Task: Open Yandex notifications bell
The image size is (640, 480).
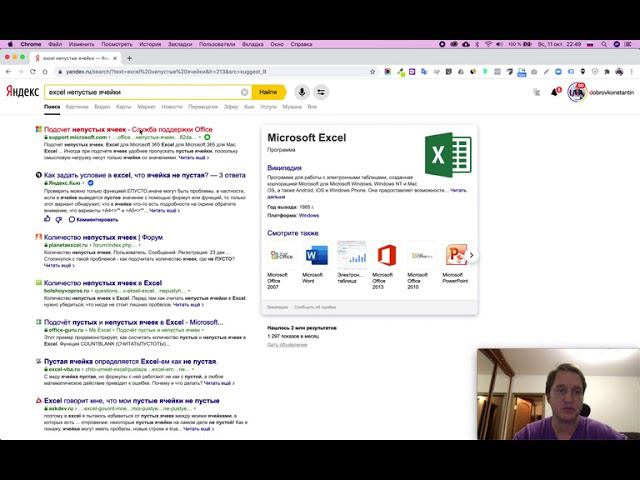Action: point(555,92)
